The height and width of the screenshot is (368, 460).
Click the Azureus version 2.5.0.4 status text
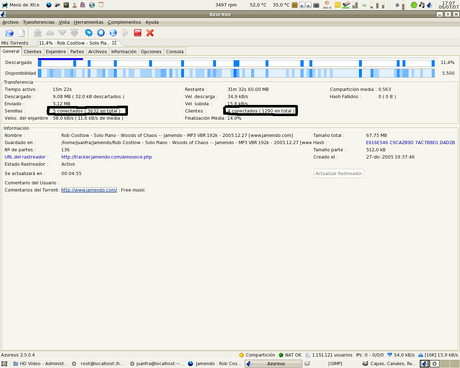coord(18,355)
